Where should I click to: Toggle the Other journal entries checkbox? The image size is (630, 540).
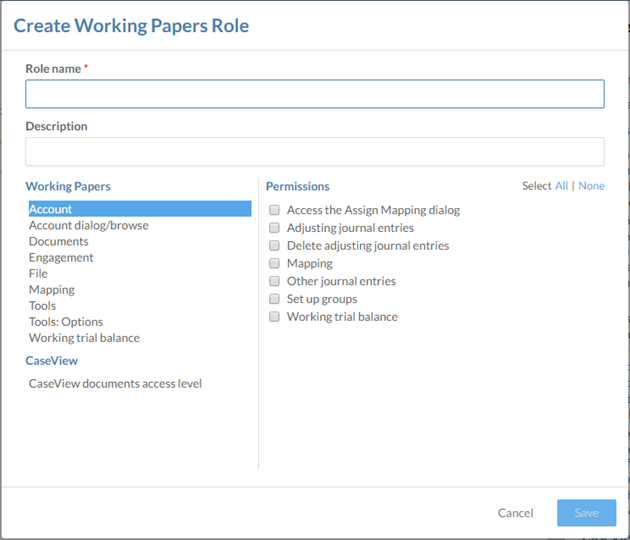pyautogui.click(x=274, y=281)
